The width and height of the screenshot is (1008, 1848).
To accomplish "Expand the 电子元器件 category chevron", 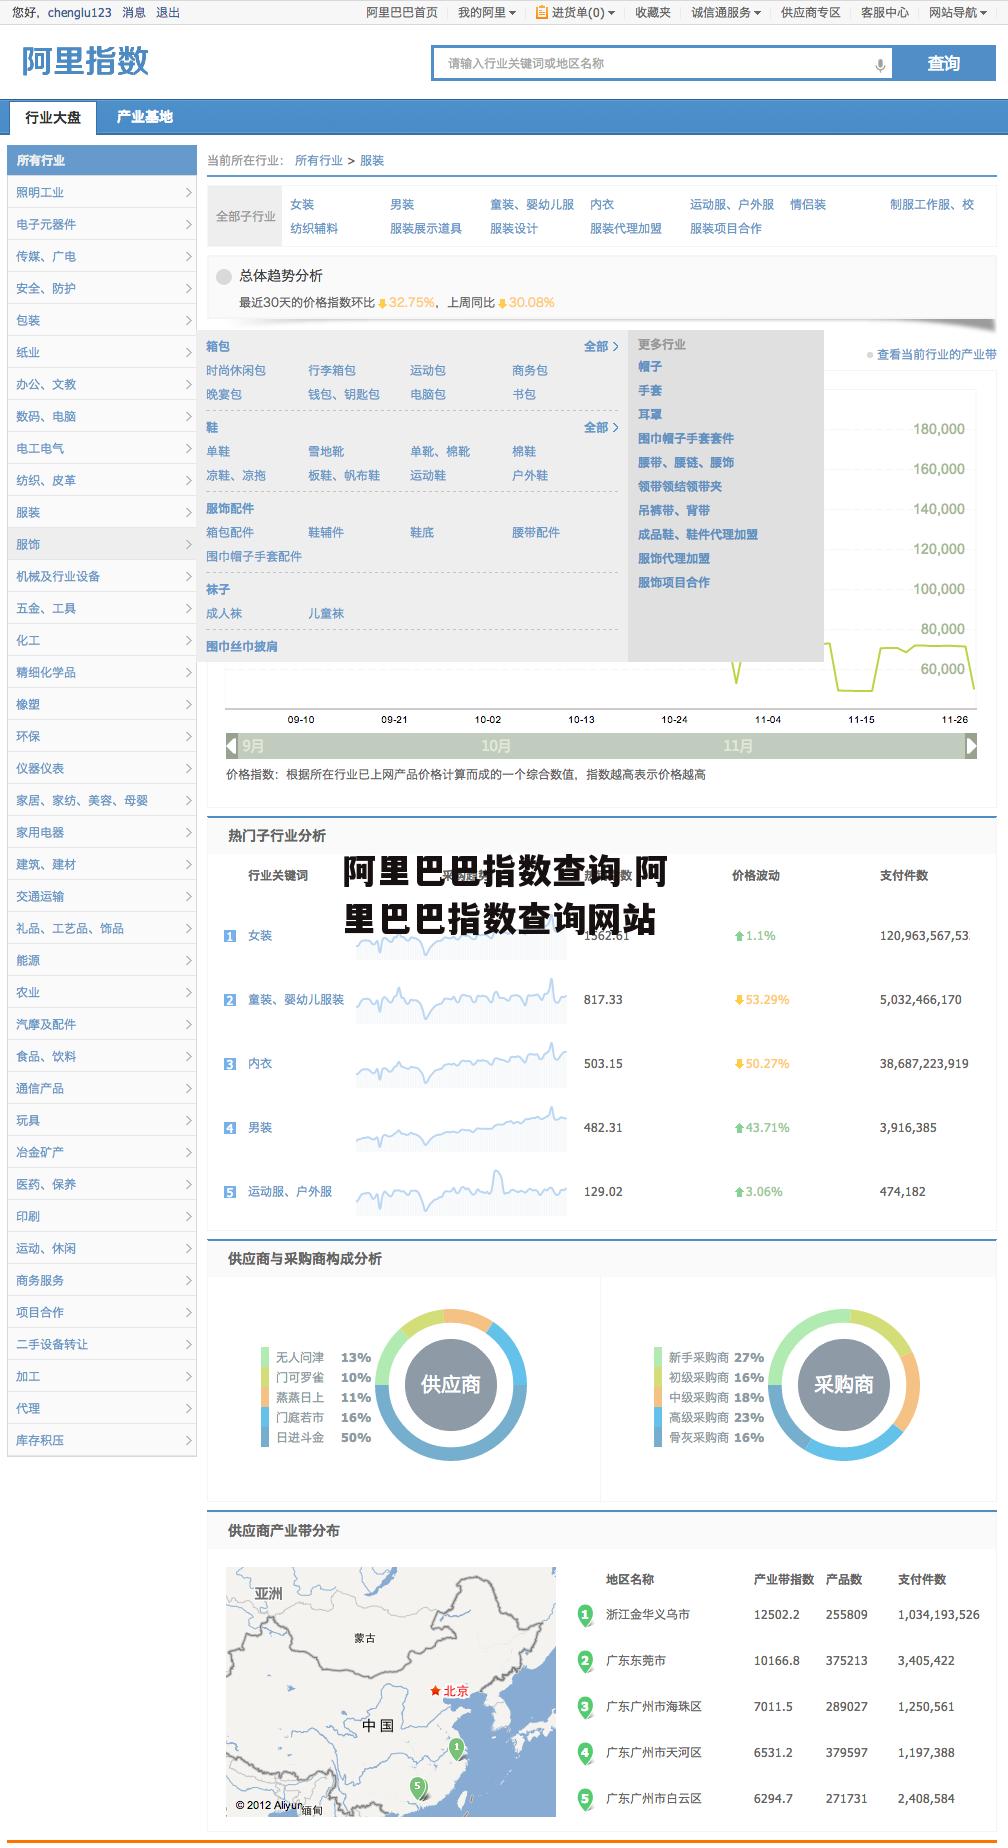I will point(188,225).
